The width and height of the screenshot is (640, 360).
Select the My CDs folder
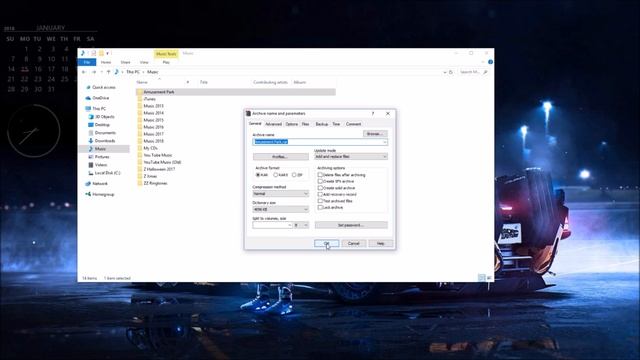[150, 148]
